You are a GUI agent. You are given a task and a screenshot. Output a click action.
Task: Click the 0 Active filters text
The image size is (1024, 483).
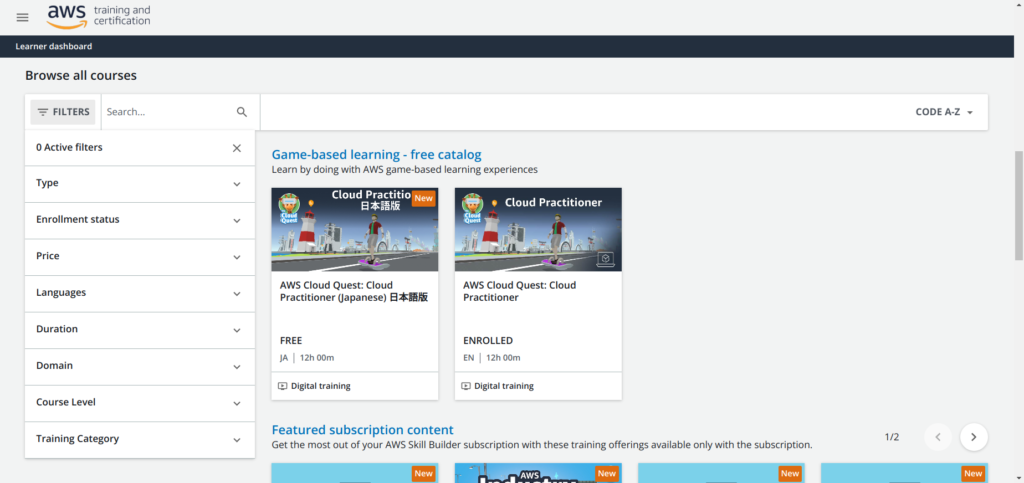(x=69, y=148)
